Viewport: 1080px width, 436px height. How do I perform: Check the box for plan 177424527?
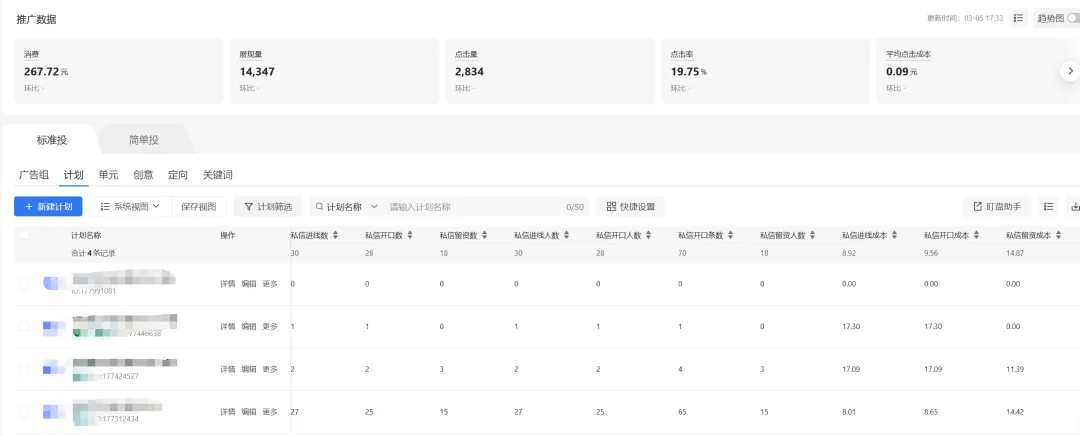tap(24, 369)
